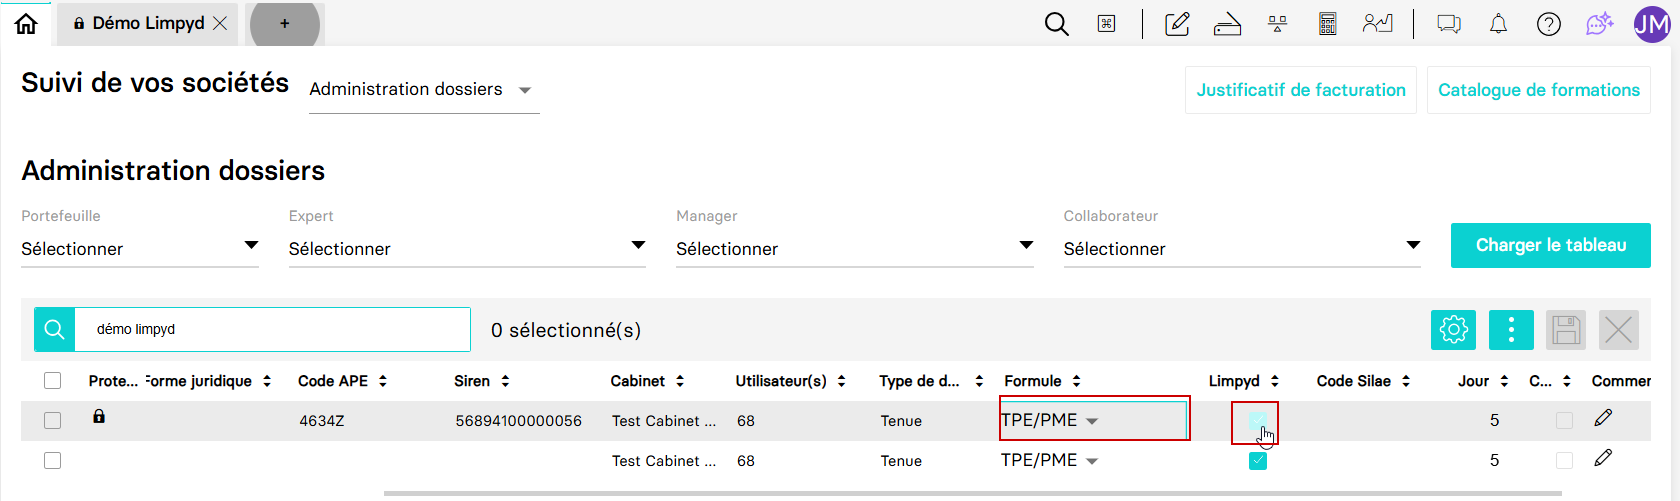Image resolution: width=1680 pixels, height=501 pixels.
Task: Open a new tab with plus button
Action: (x=285, y=23)
